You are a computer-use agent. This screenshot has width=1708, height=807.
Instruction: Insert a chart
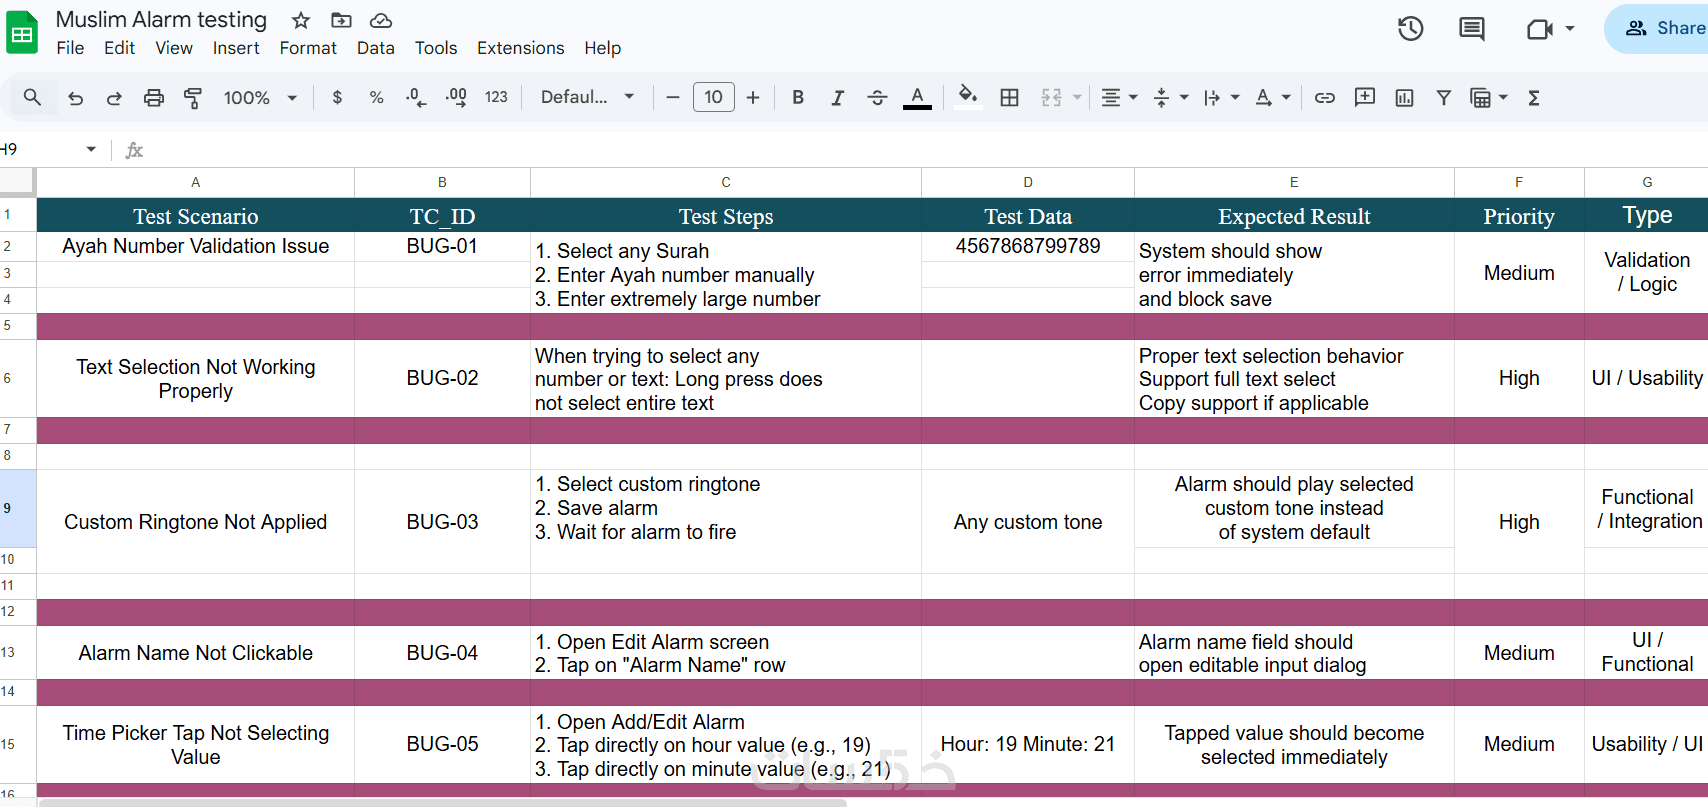pos(1404,97)
